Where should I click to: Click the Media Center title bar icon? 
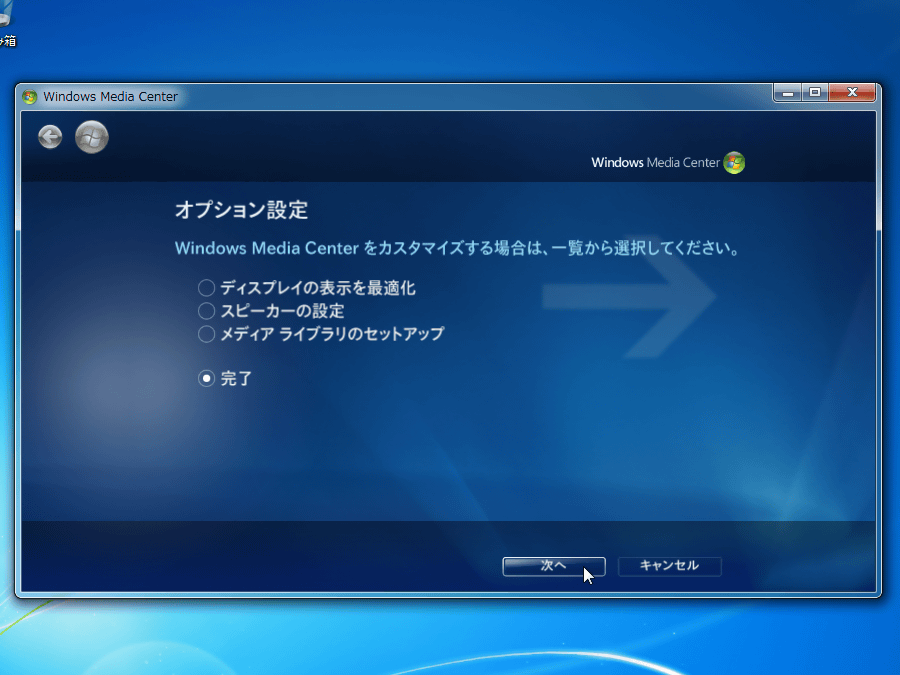(x=30, y=96)
